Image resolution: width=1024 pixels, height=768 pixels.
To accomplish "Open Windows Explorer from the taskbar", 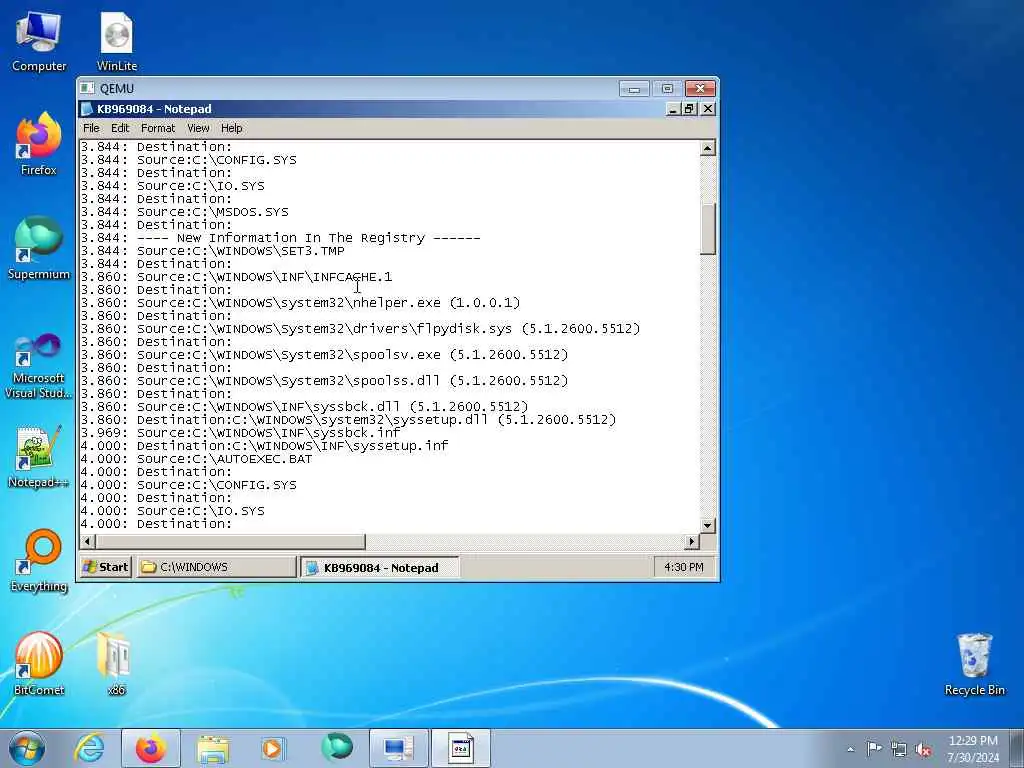I will tap(213, 748).
